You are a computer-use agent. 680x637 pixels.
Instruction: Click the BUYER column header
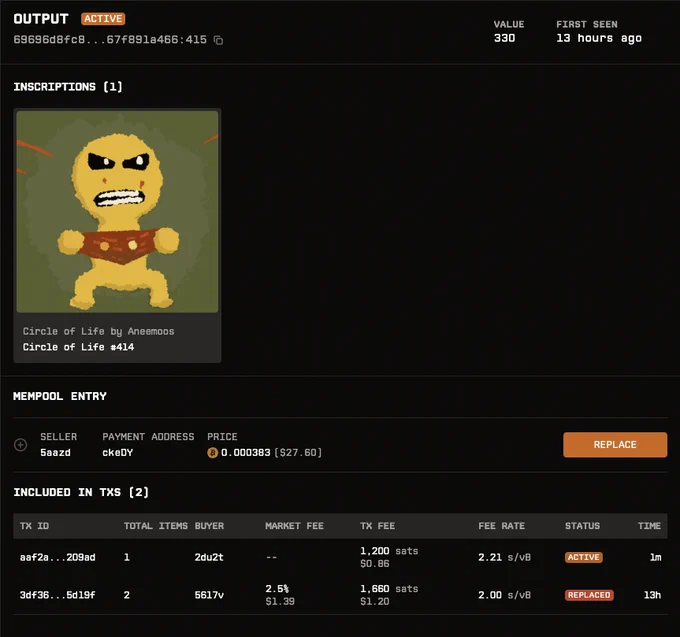pos(209,526)
